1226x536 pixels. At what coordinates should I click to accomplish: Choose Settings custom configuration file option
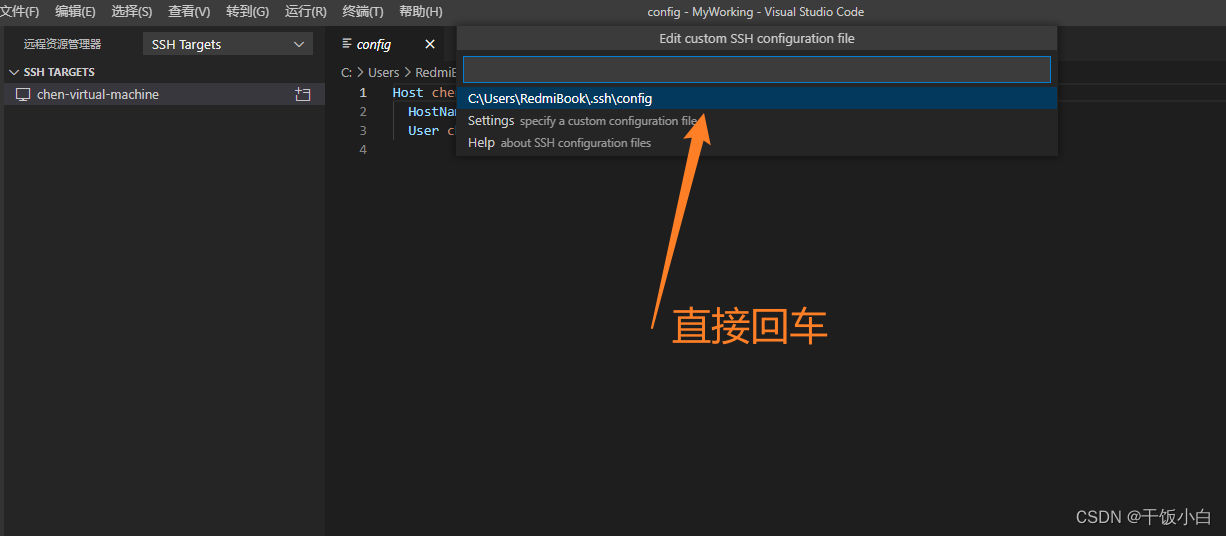coord(757,120)
